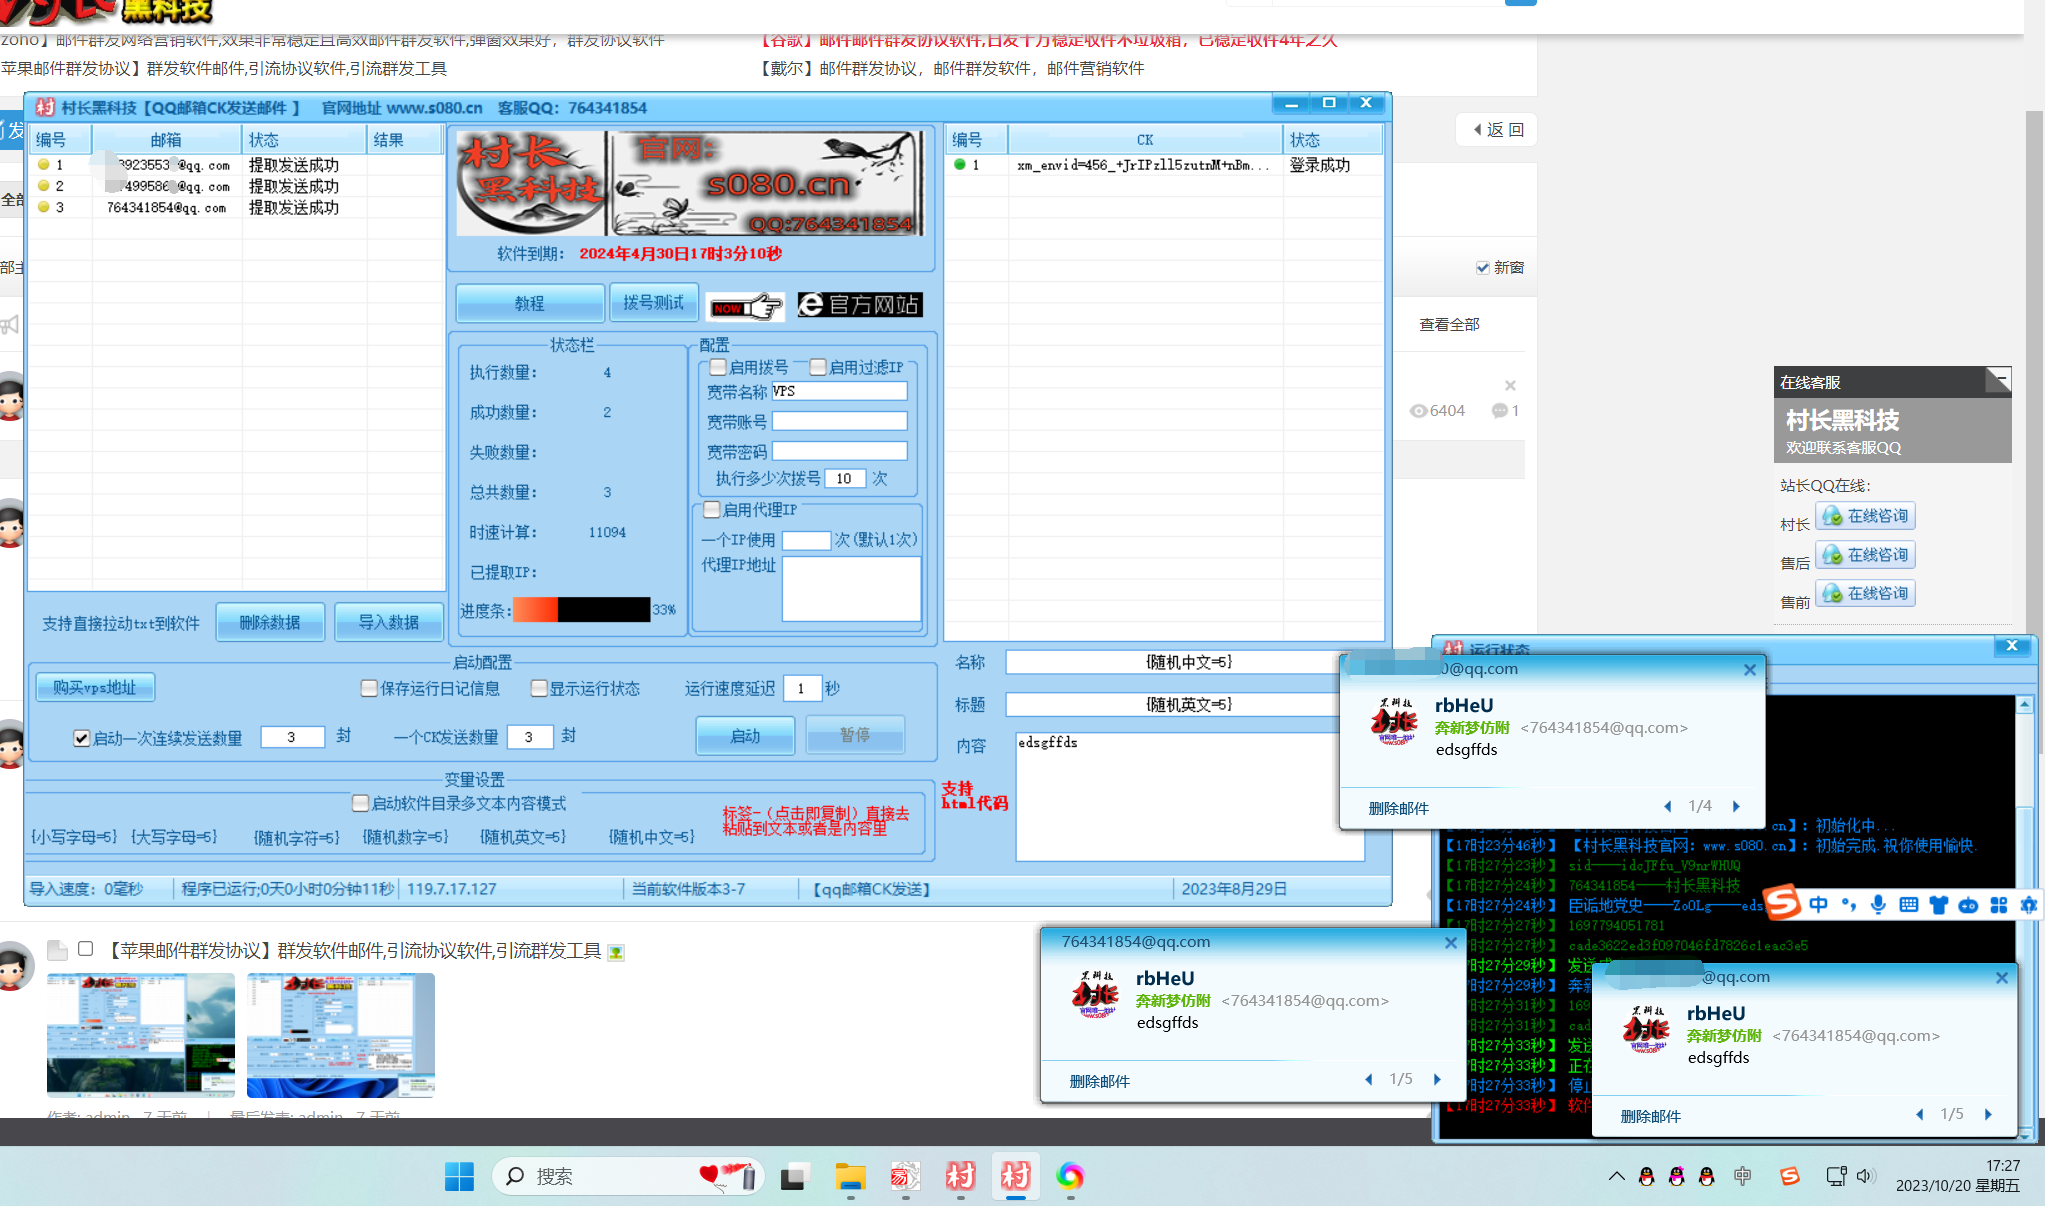The image size is (2045, 1206).
Task: Collapse the 在线客服 panel corner arrow
Action: [1998, 379]
